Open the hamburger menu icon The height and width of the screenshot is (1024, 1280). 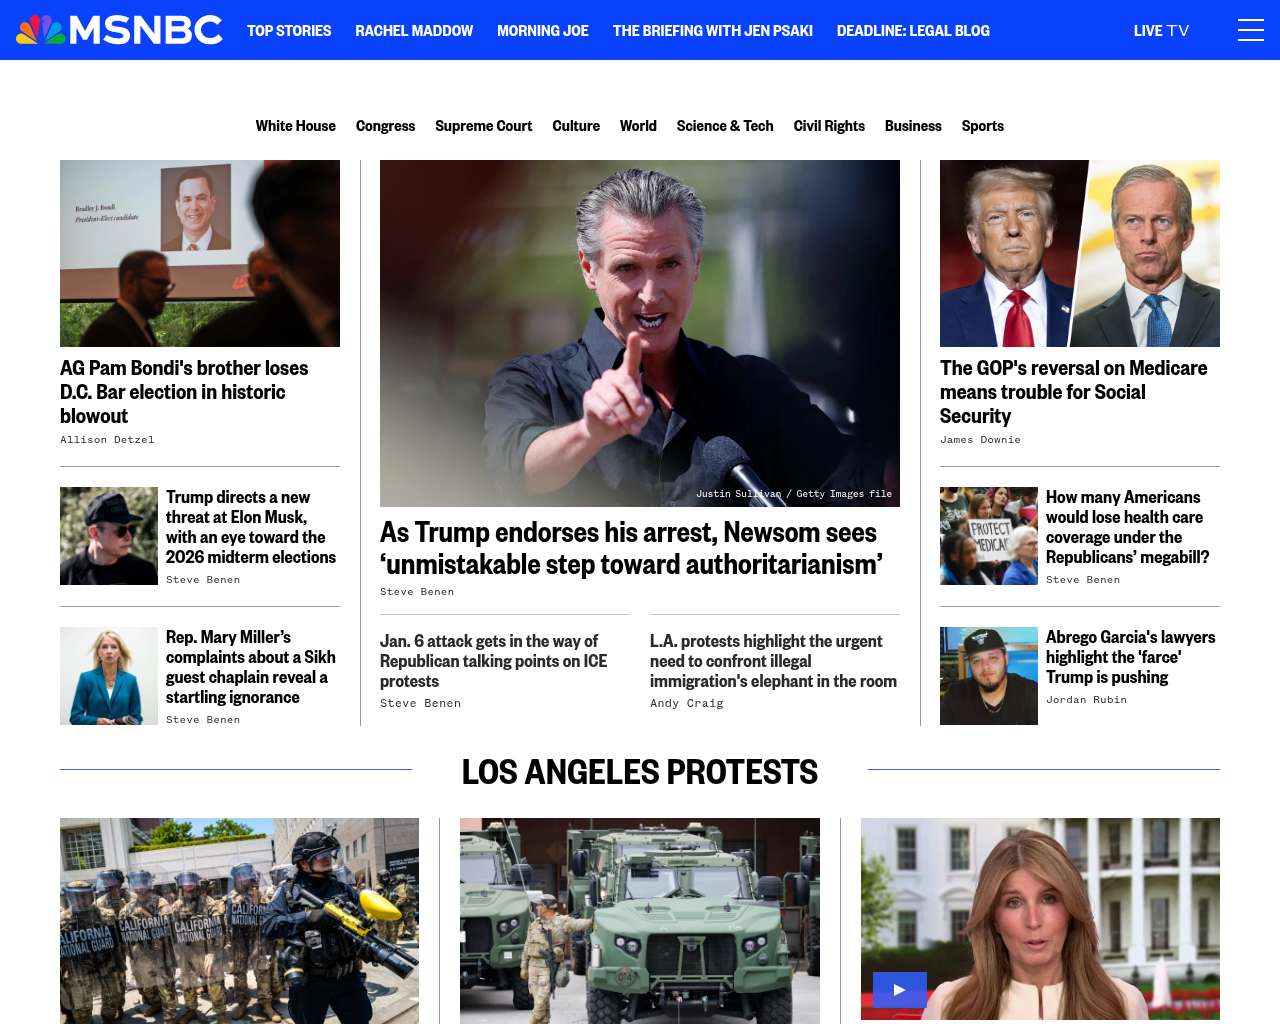coord(1250,30)
